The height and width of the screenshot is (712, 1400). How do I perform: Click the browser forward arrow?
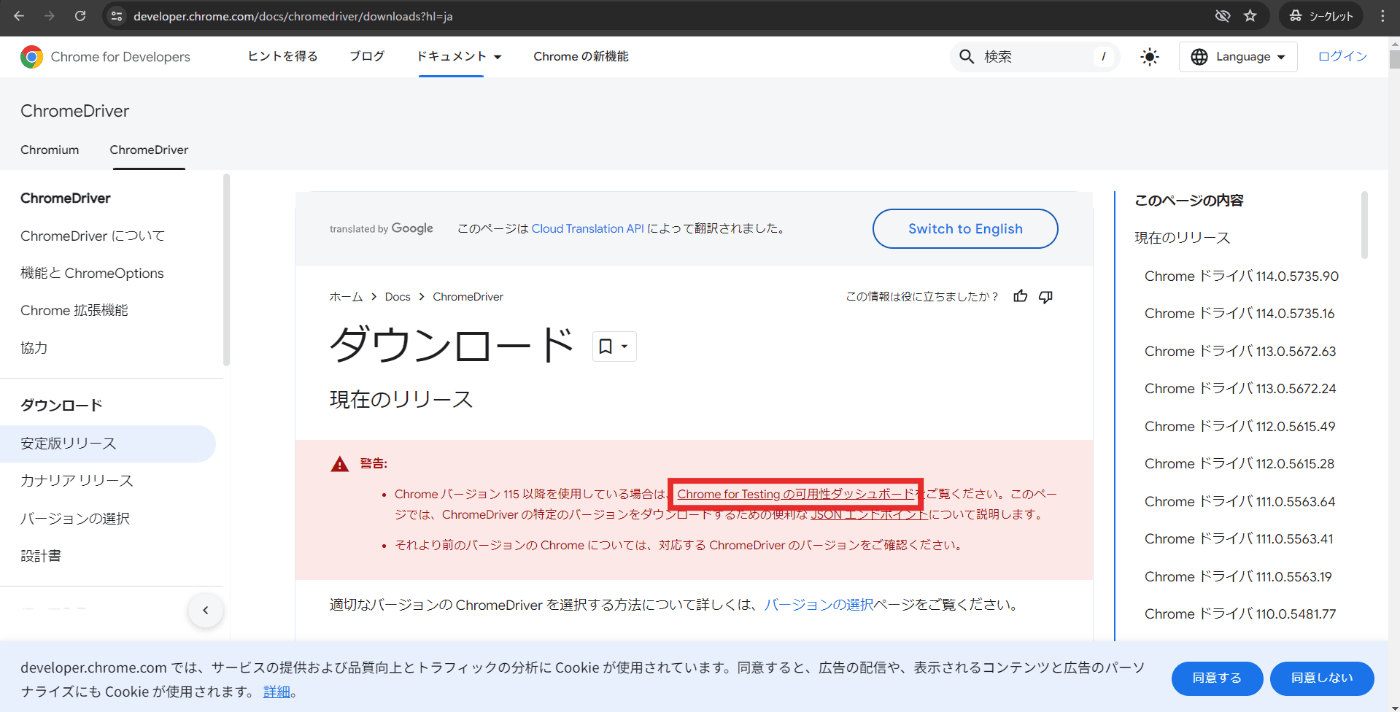tap(49, 16)
